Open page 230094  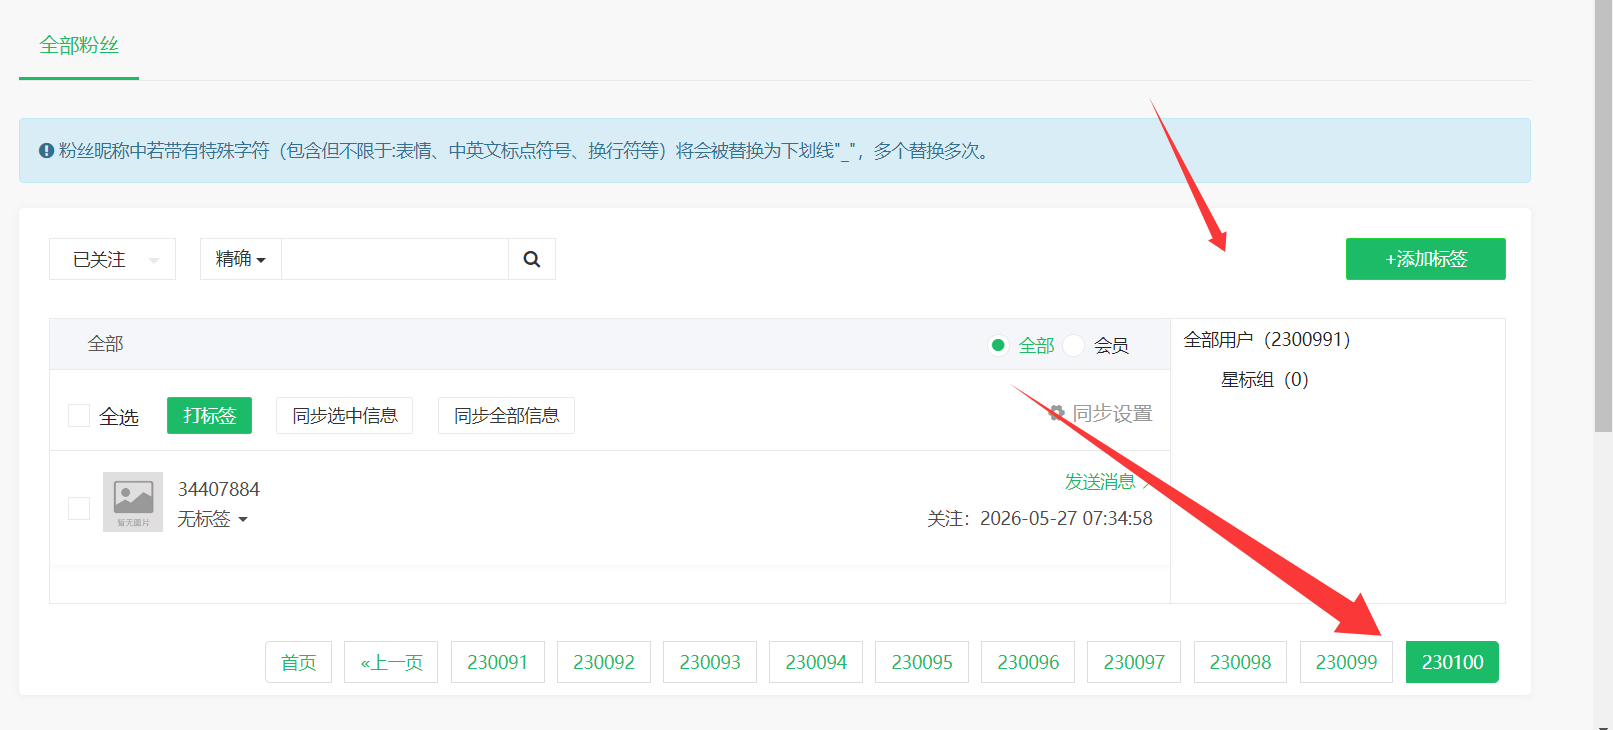coord(816,662)
